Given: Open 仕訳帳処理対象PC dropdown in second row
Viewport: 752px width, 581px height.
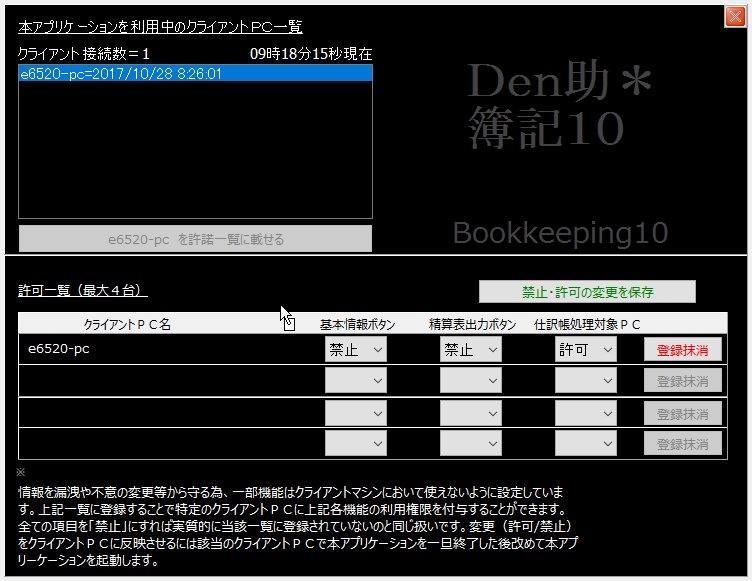Looking at the screenshot, I should tap(586, 381).
